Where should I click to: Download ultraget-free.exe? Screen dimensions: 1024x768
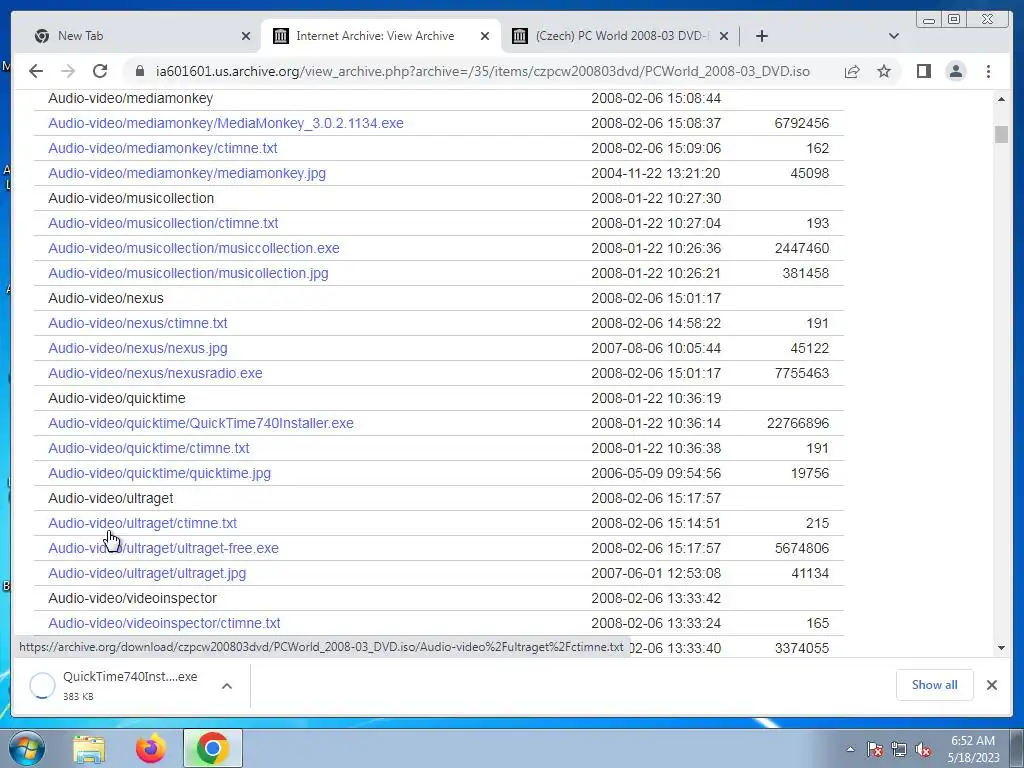click(163, 548)
